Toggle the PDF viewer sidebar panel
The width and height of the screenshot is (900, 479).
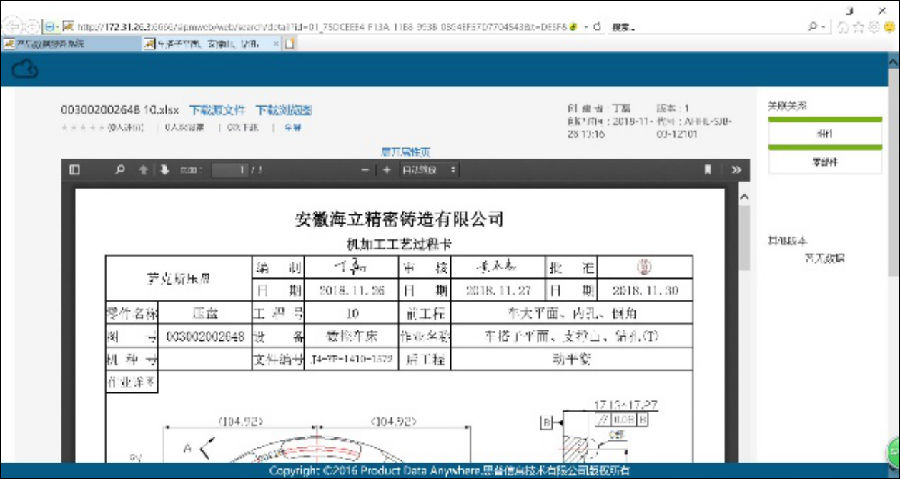(x=74, y=170)
